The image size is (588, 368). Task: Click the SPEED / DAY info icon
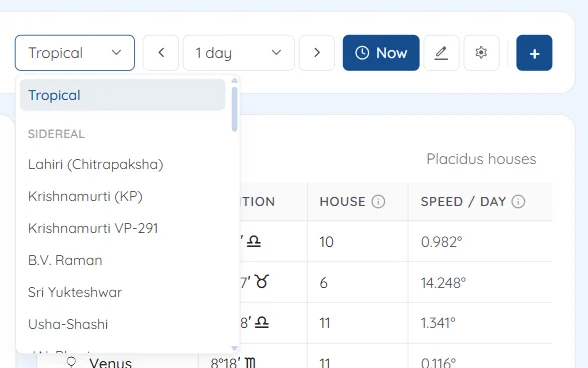click(518, 201)
